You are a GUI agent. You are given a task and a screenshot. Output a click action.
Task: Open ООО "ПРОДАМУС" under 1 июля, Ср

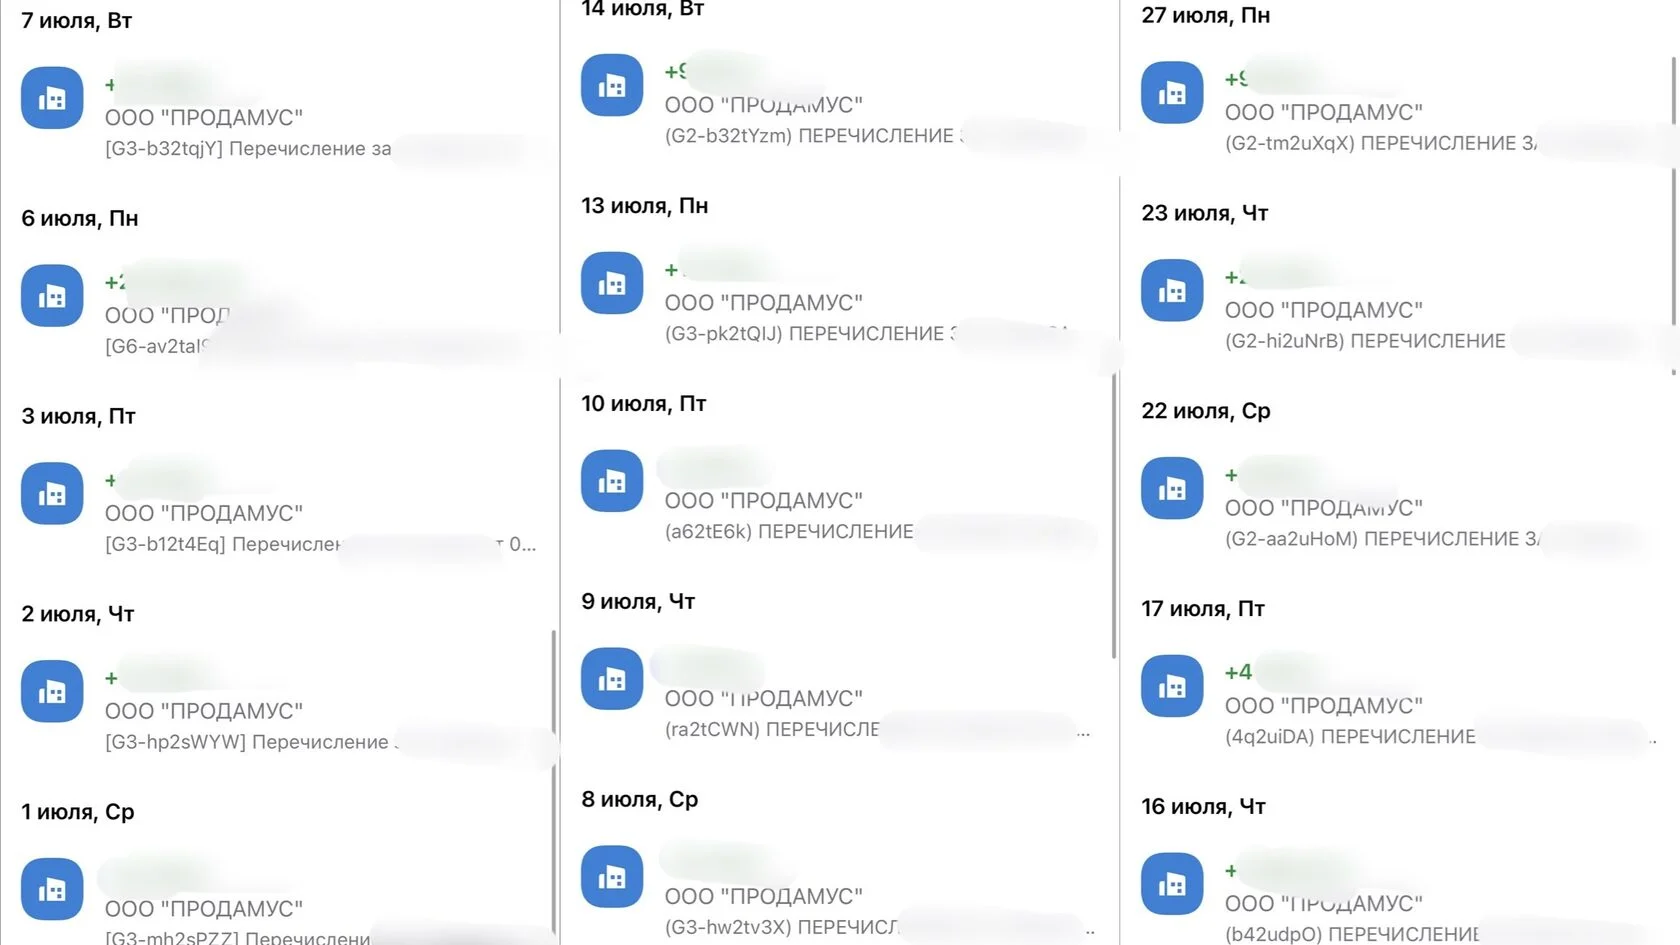[204, 909]
